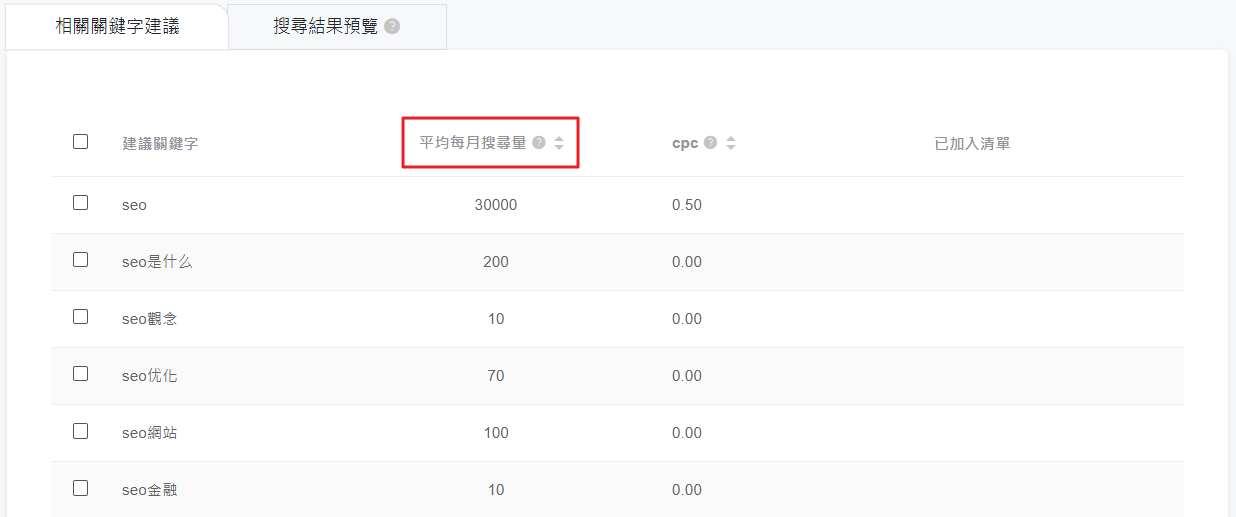Check the box for keyword seo
1236x517 pixels.
click(x=81, y=203)
